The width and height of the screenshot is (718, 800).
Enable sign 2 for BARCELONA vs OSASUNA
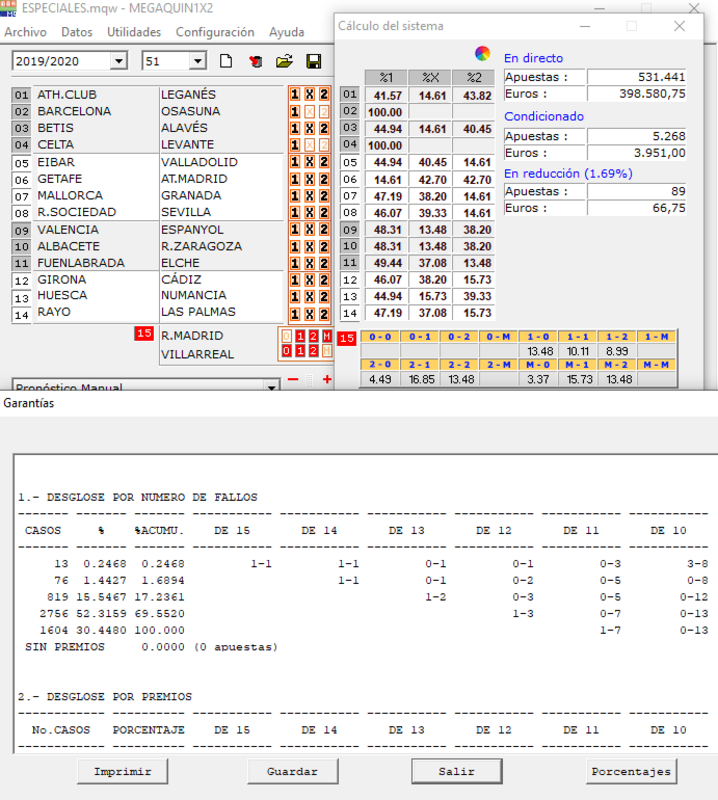click(324, 111)
